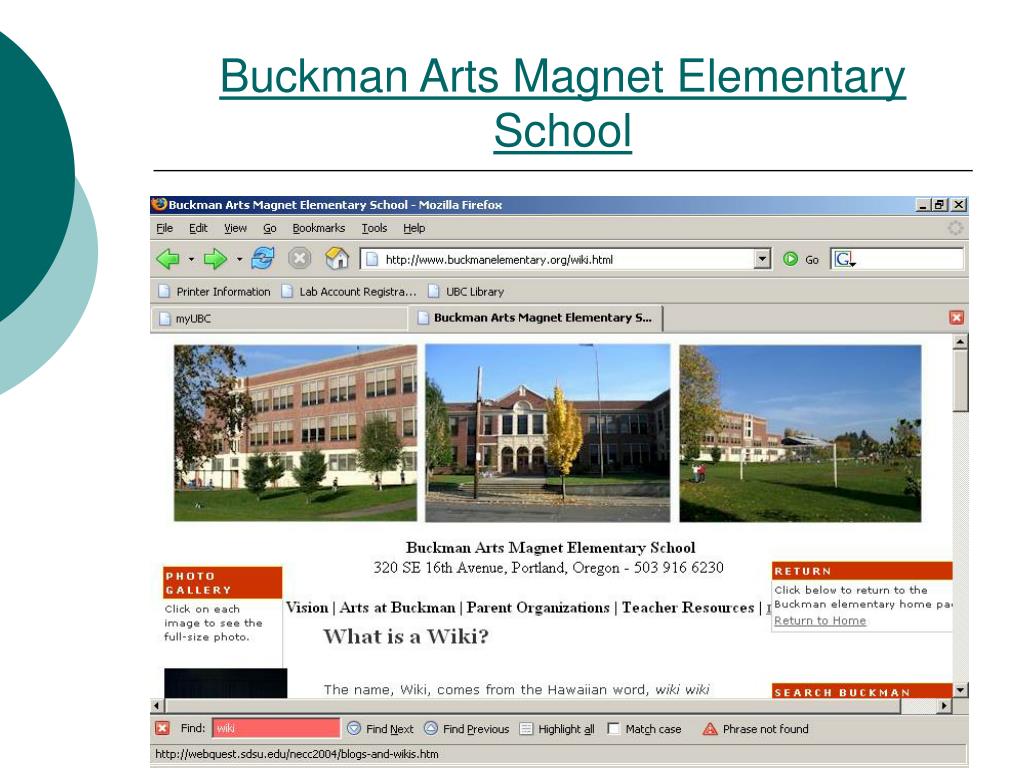Open the Parent Organizations link

(x=538, y=607)
